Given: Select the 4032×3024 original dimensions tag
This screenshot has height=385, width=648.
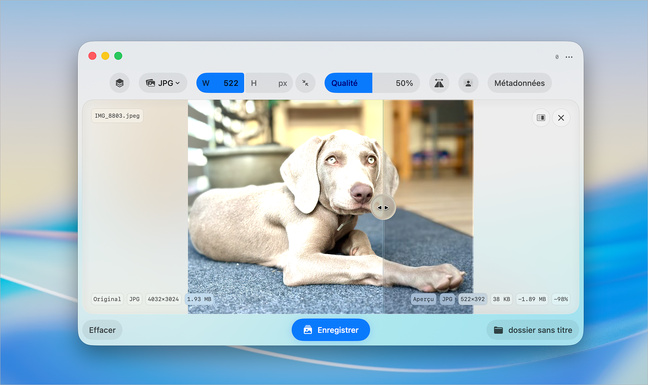Looking at the screenshot, I should tap(163, 299).
